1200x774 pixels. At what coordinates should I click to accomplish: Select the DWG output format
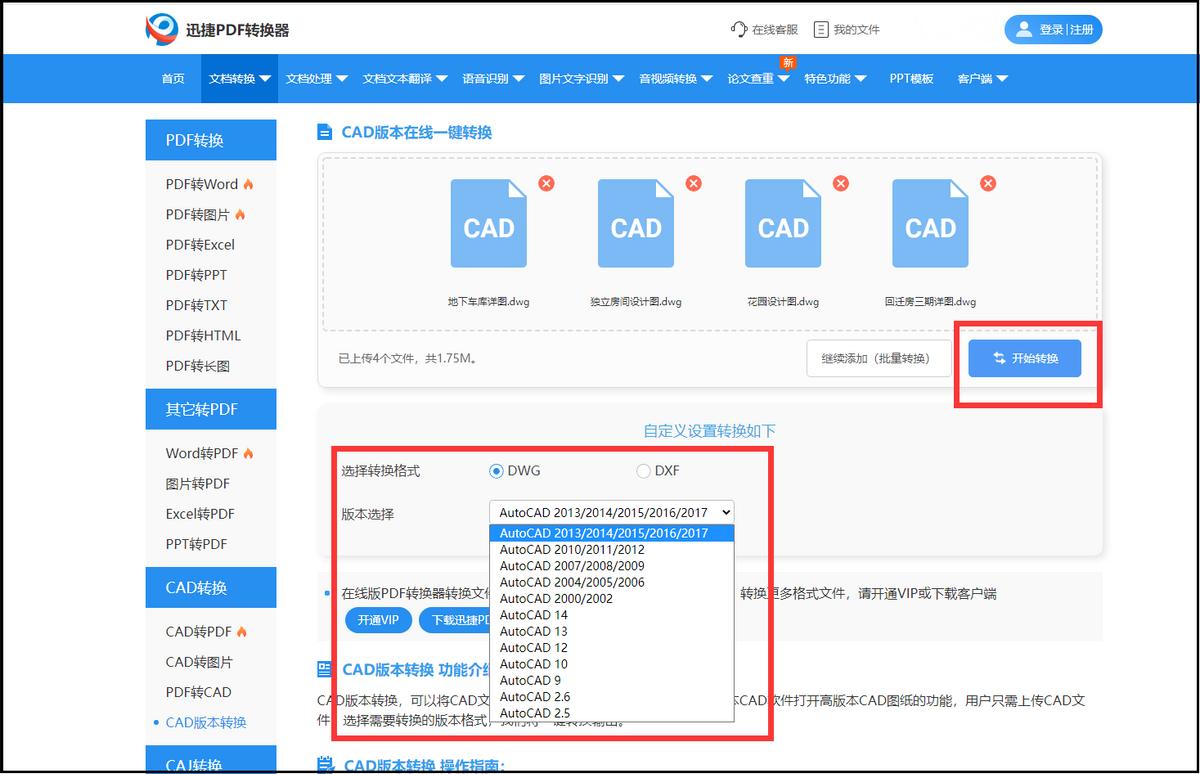coord(496,470)
